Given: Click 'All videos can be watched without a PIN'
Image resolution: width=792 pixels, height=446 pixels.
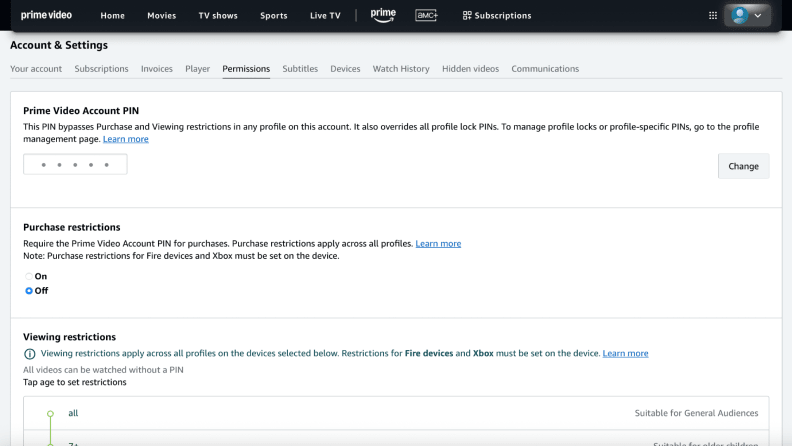Looking at the screenshot, I should pos(104,370).
